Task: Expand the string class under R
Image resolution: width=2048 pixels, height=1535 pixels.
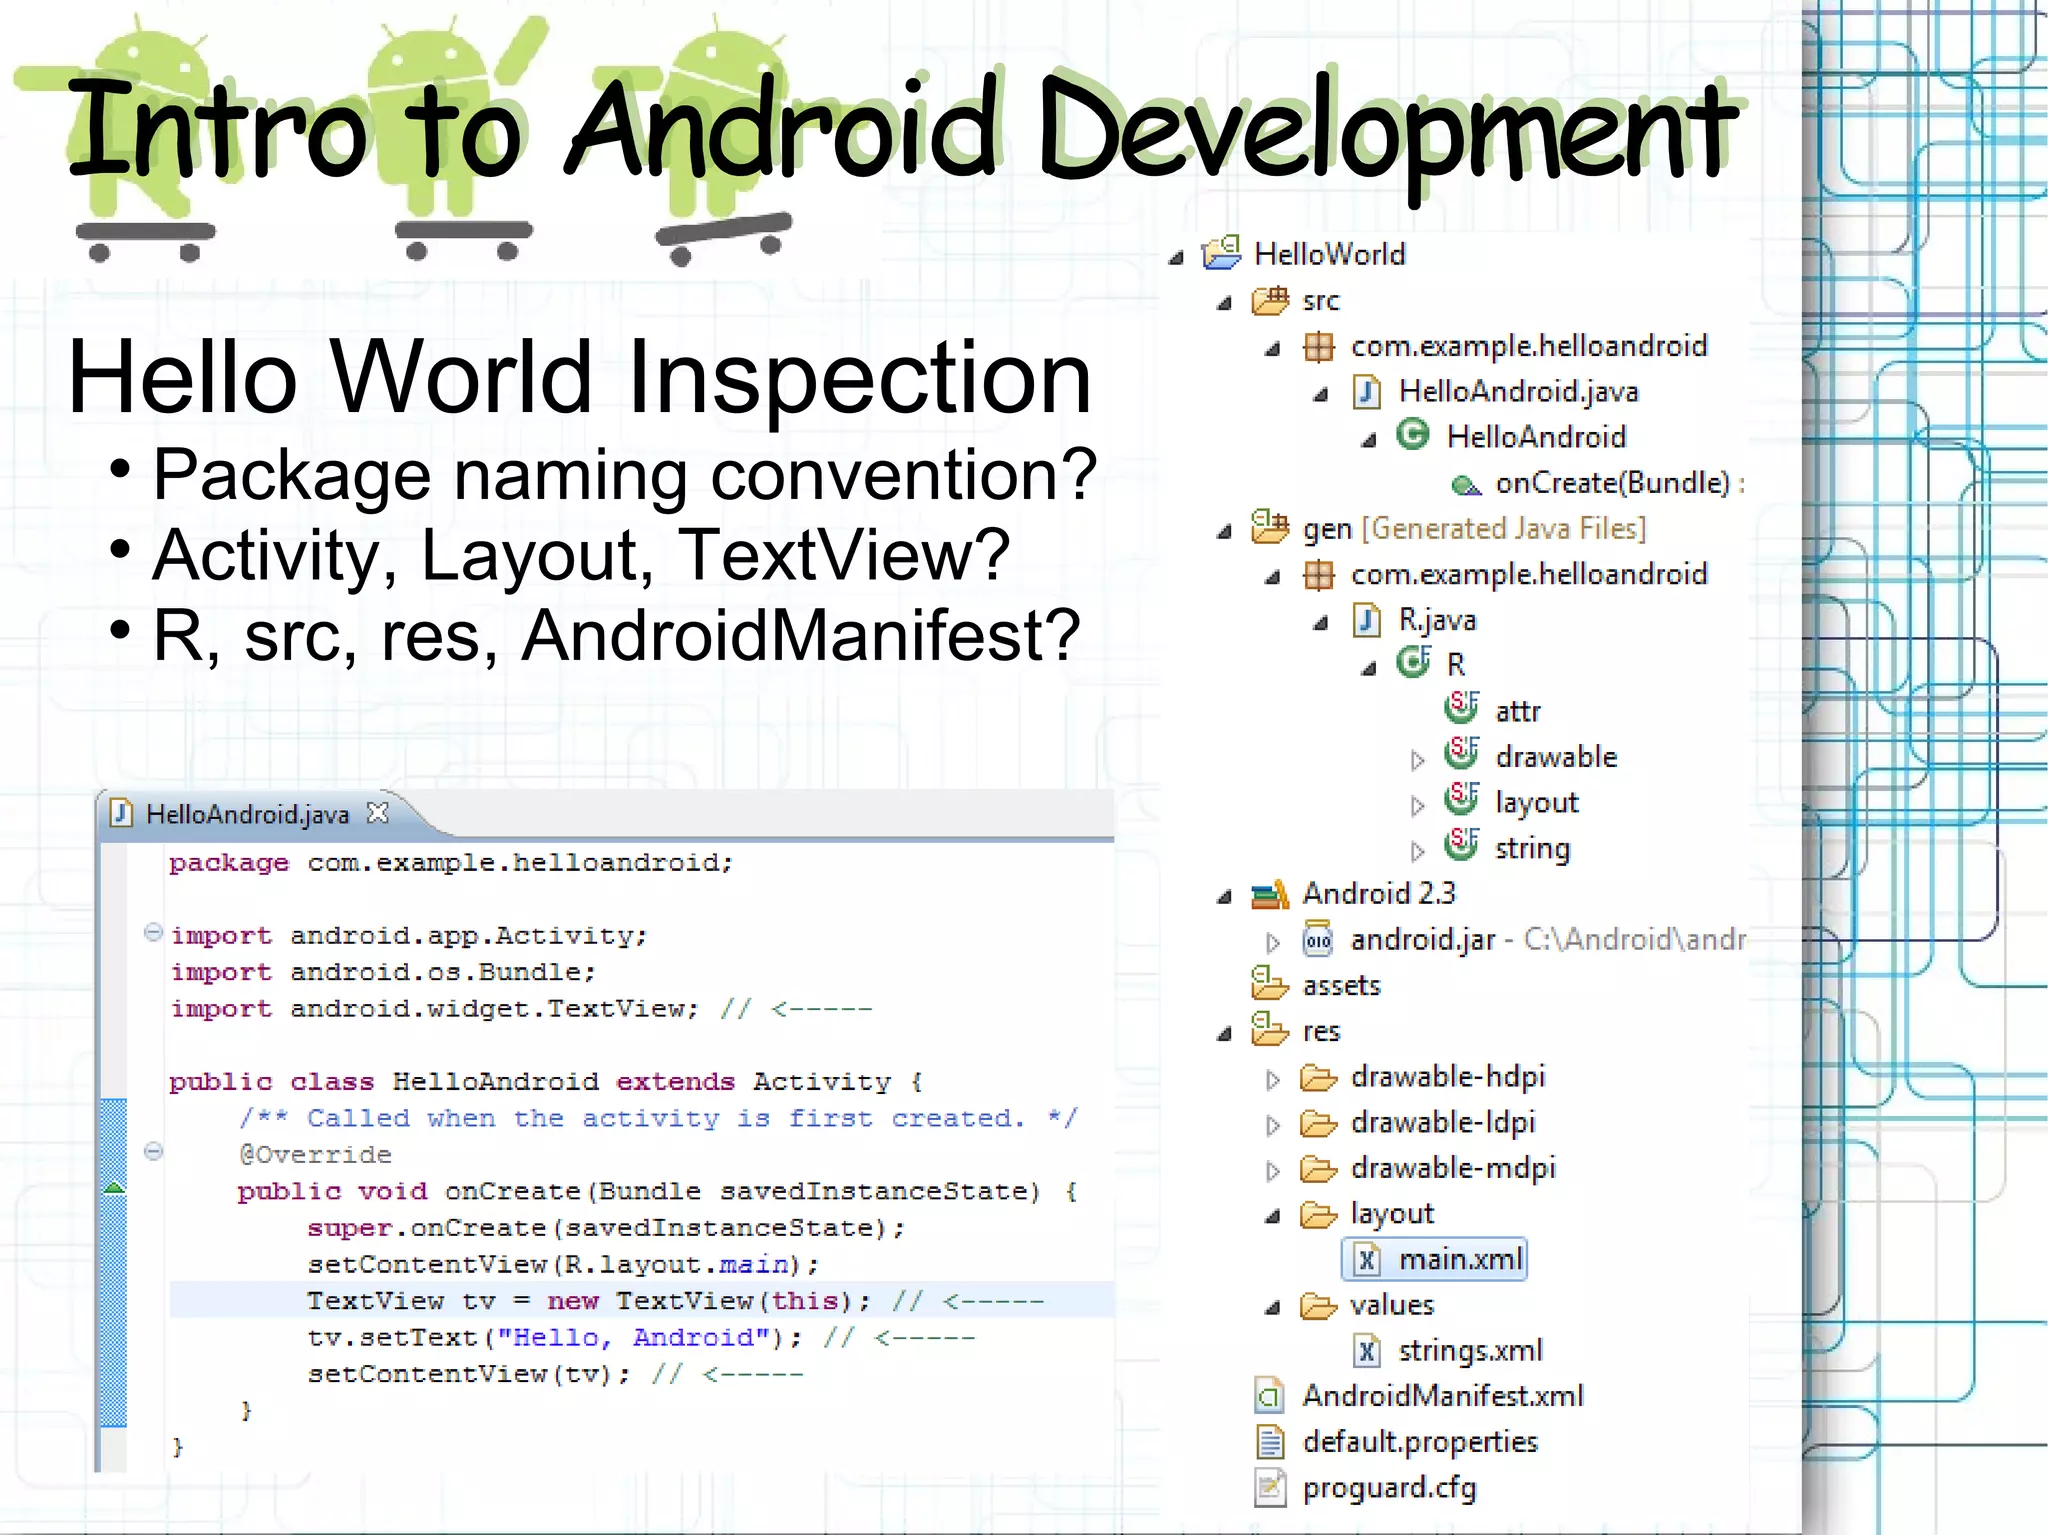Action: tap(1417, 852)
